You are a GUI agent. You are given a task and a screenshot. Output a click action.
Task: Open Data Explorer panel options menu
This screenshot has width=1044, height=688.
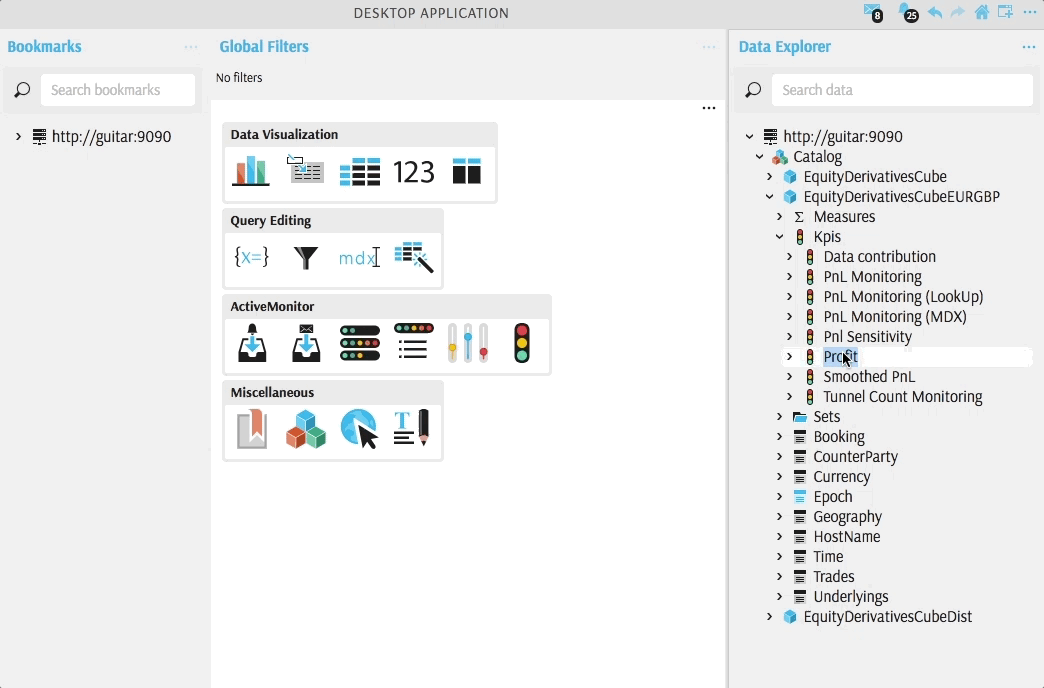[x=1029, y=47]
